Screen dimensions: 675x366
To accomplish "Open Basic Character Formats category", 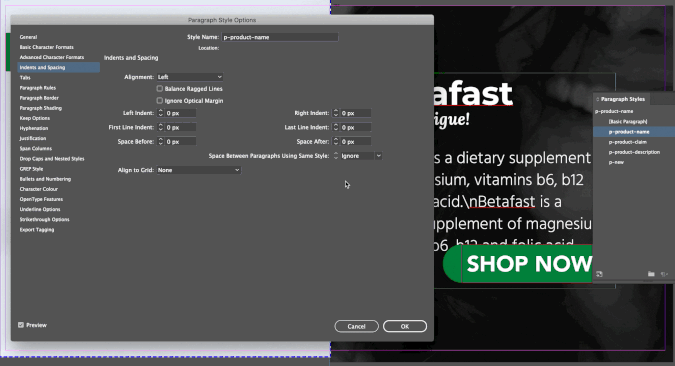I will click(x=46, y=47).
